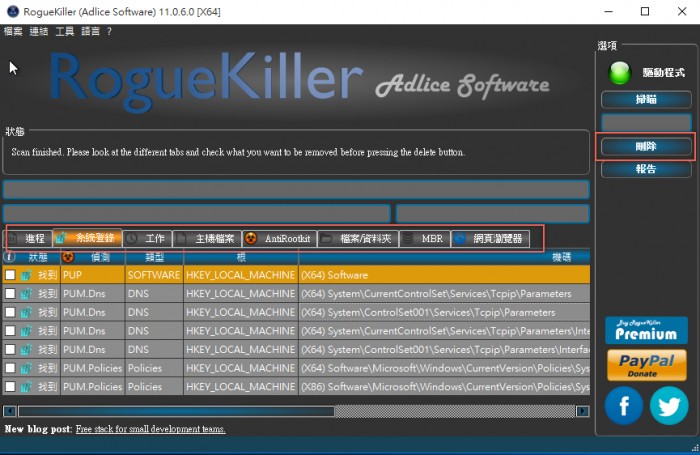The image size is (700, 455).
Task: Open the blog post link about small development teams
Action: (x=150, y=429)
